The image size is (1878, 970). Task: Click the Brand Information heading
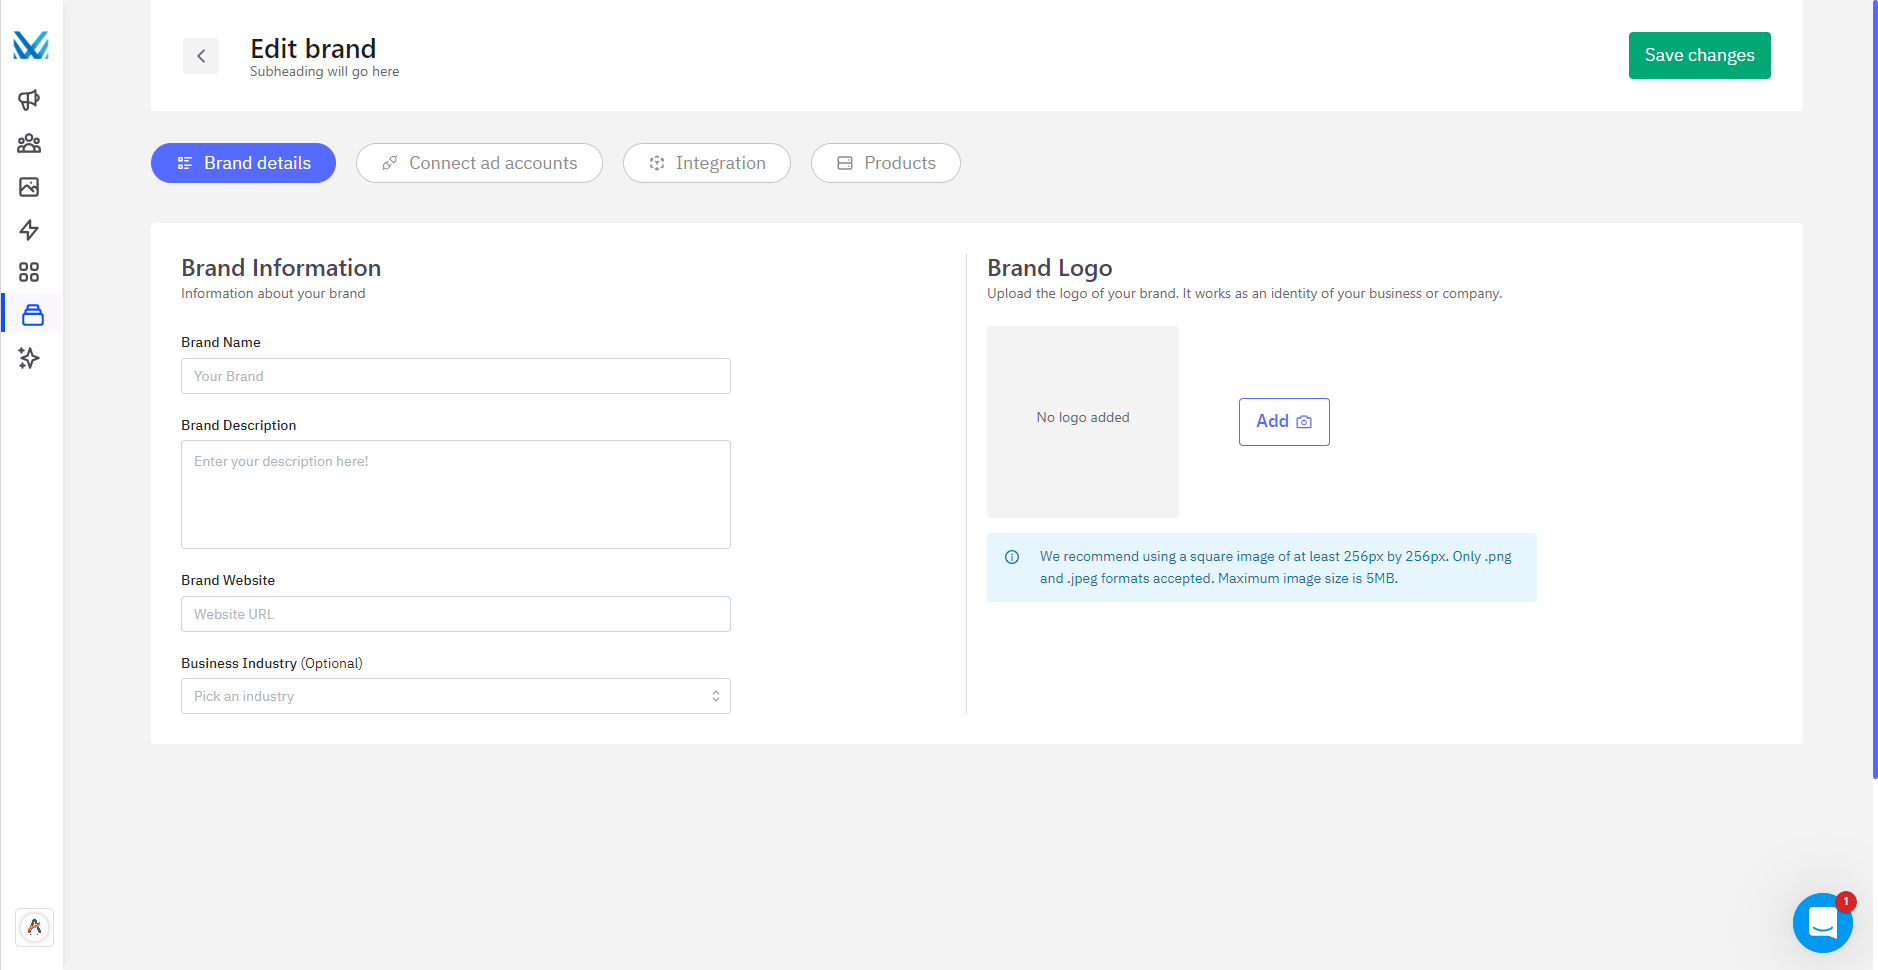coord(281,268)
